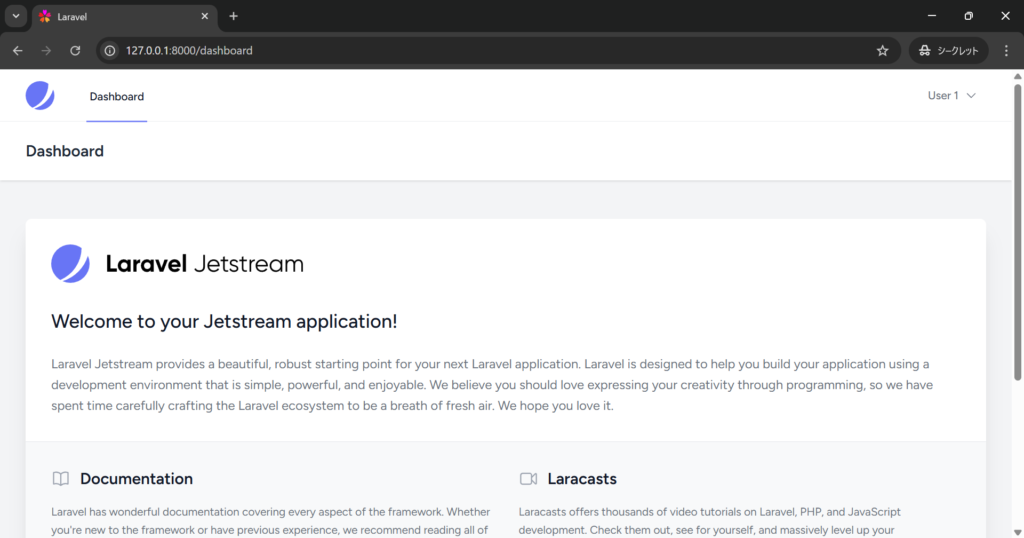Viewport: 1024px width, 538px height.
Task: Click the Laravel Jetstream wordmark
Action: (204, 264)
